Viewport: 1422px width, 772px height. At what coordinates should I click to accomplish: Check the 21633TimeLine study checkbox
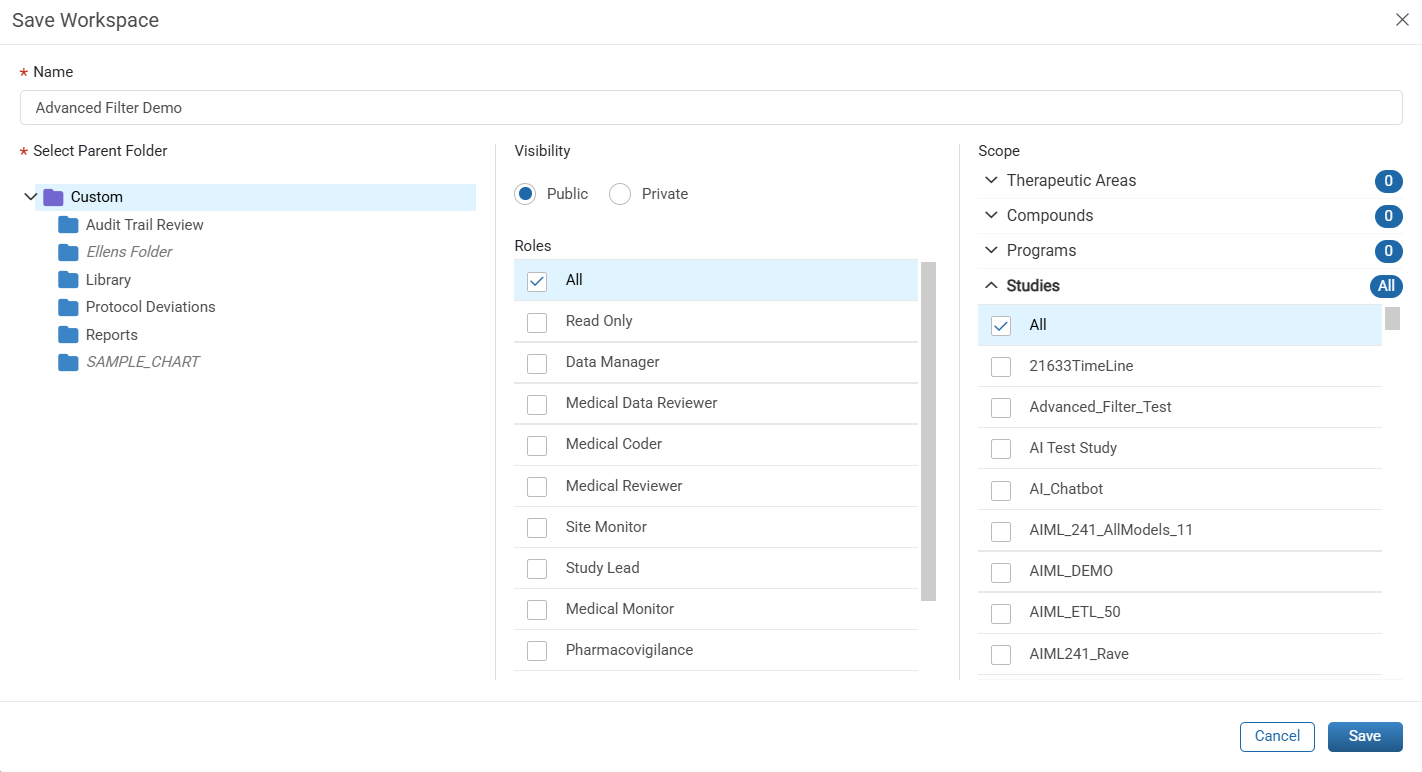click(1001, 367)
